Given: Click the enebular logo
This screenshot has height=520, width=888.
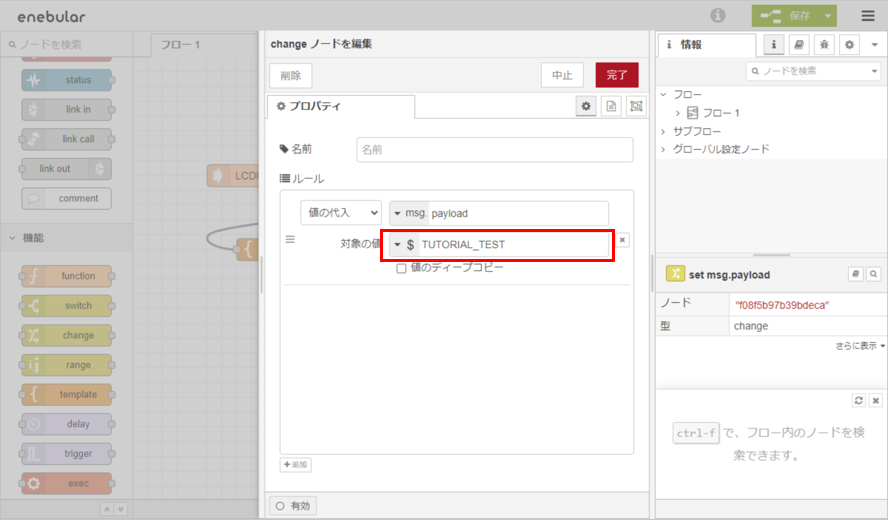Looking at the screenshot, I should point(52,16).
